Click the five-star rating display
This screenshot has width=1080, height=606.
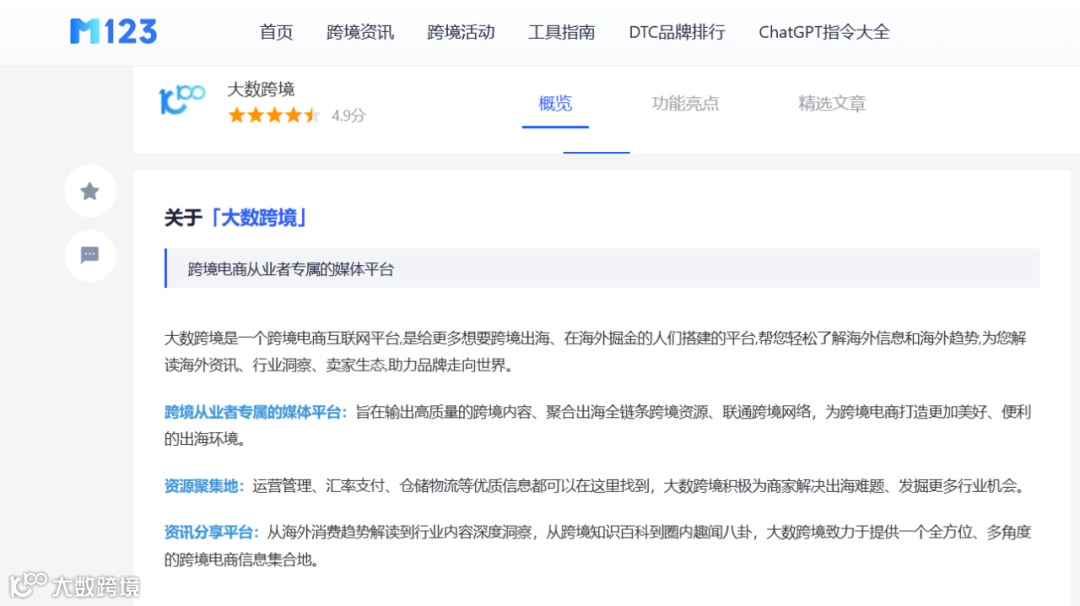(274, 115)
